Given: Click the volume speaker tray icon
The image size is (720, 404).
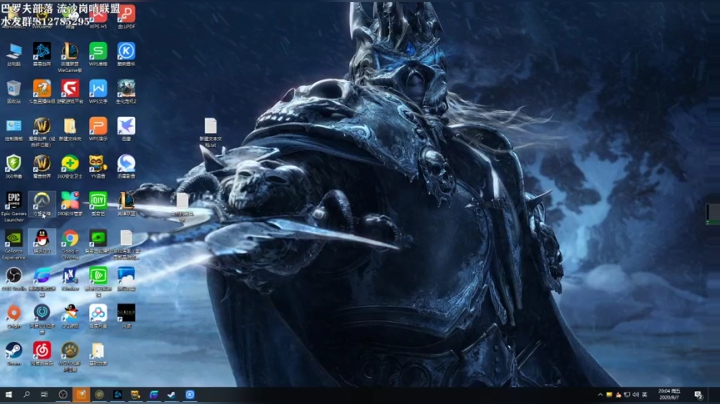Looking at the screenshot, I should pyautogui.click(x=636, y=394).
